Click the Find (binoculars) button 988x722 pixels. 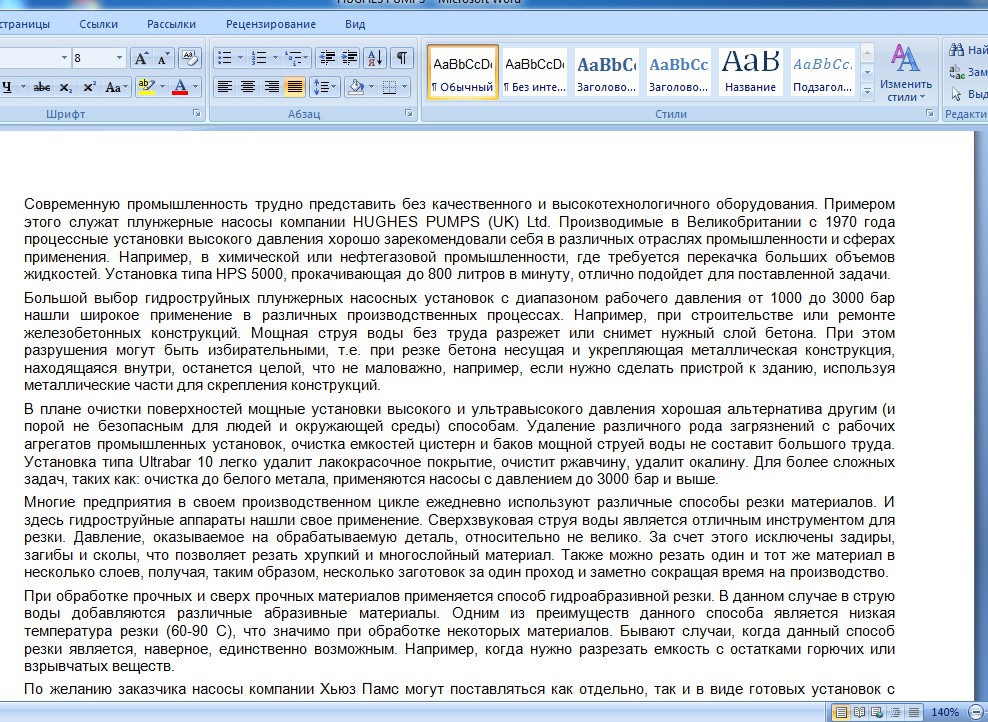[967, 49]
